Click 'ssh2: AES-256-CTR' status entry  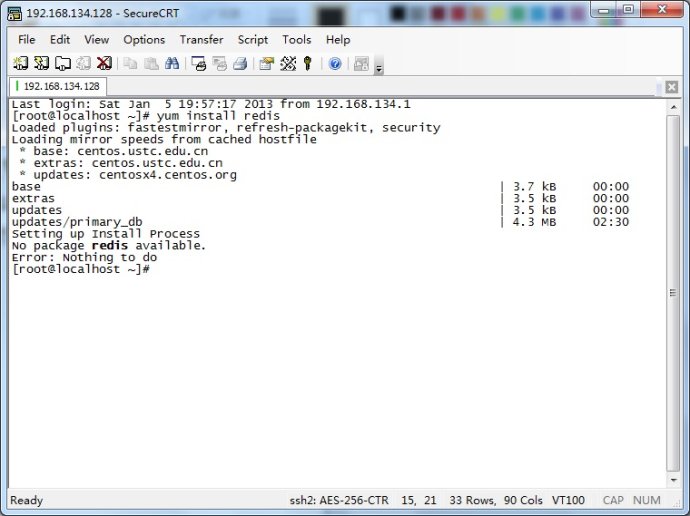(339, 501)
